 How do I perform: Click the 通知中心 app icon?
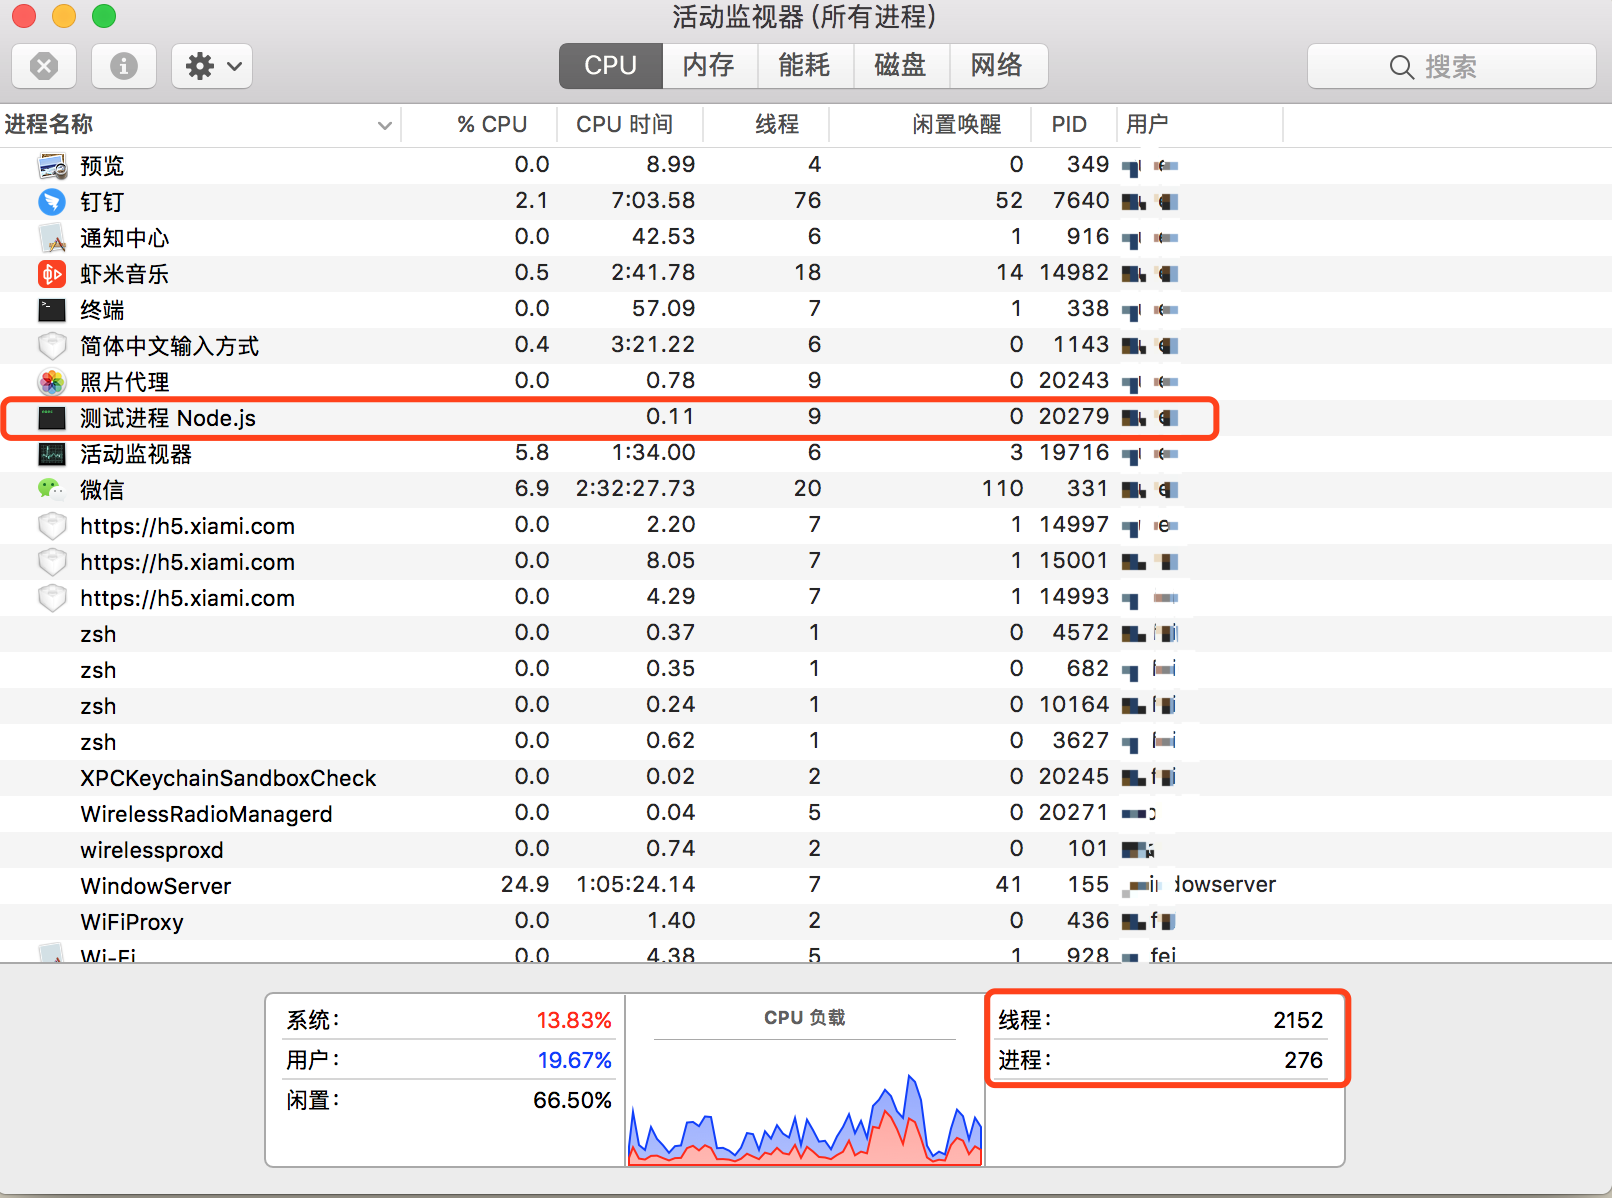(52, 238)
